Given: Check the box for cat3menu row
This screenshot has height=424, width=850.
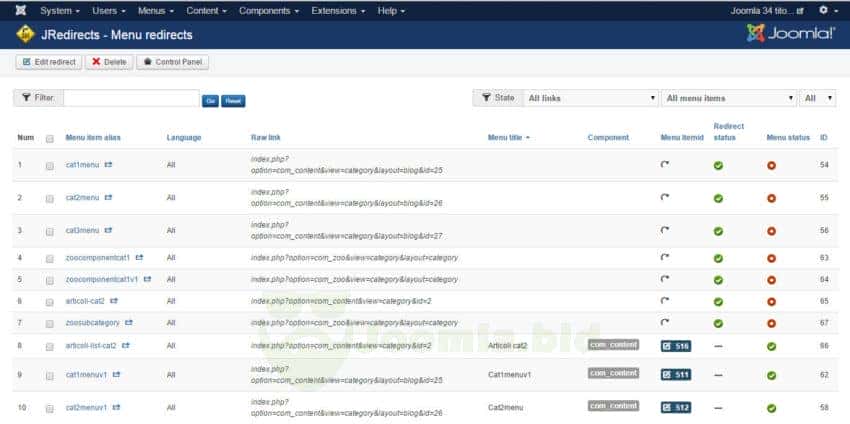Looking at the screenshot, I should pyautogui.click(x=50, y=232).
